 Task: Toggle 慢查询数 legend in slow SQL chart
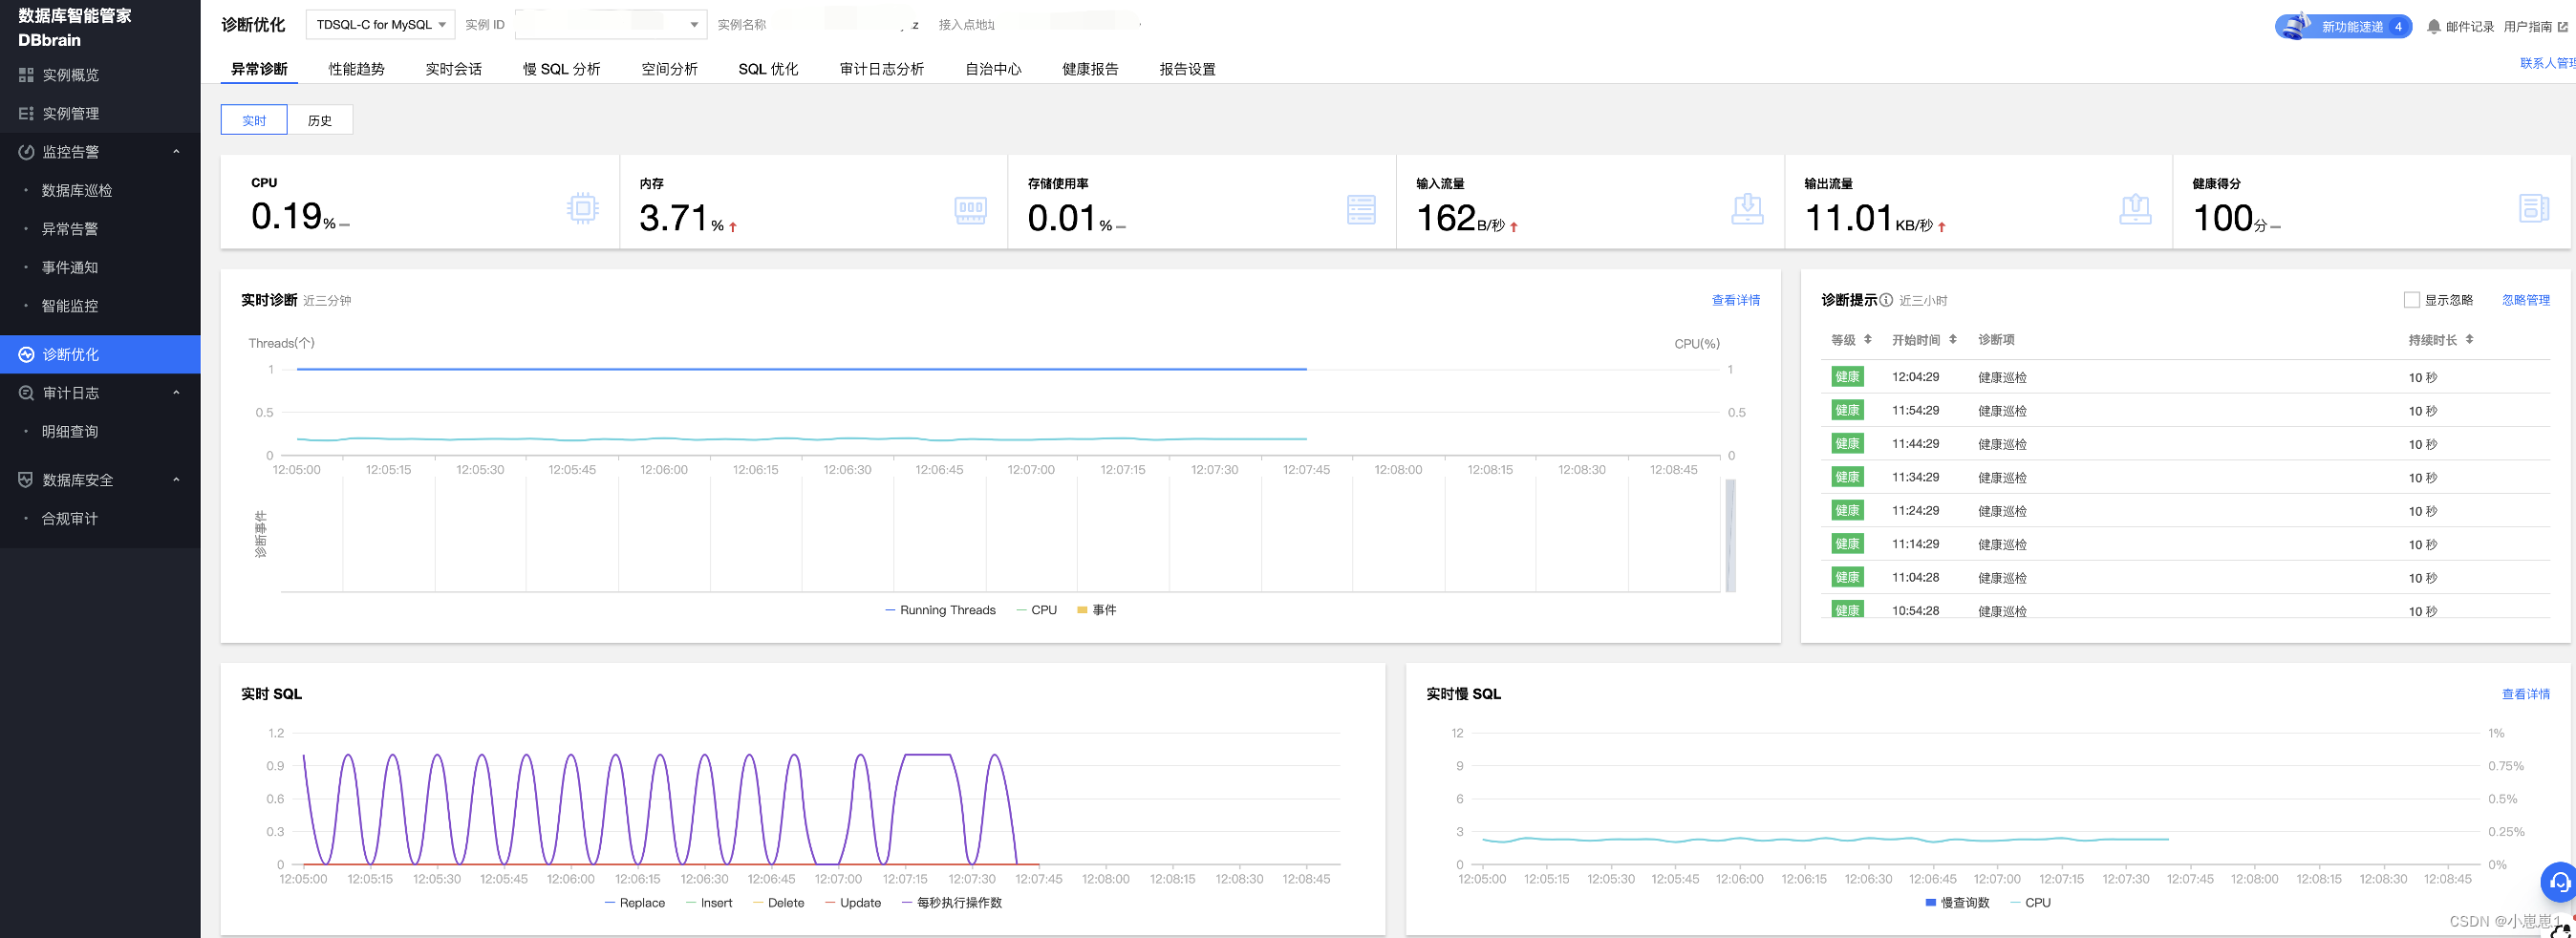point(1957,903)
